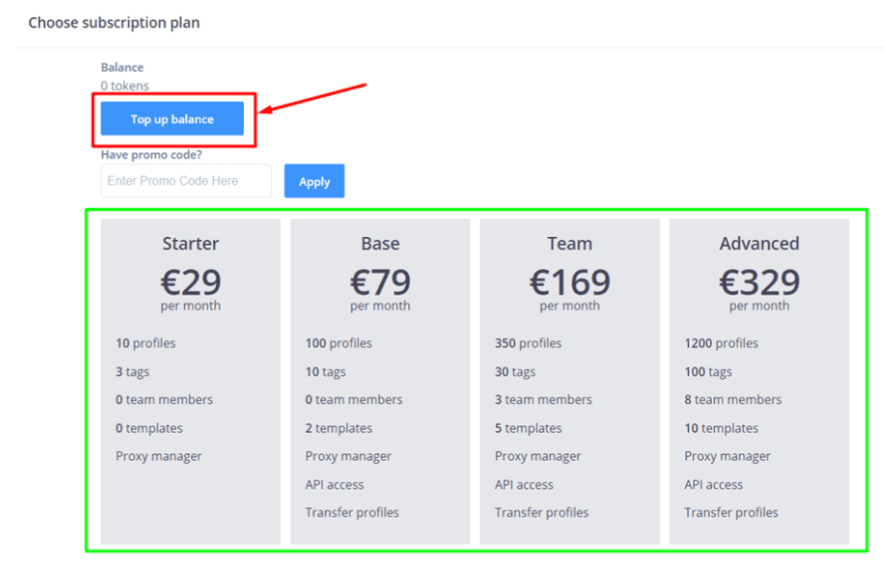Click 1200 profiles in the Advanced plan
Viewport: 884px width, 567px height.
tap(721, 343)
